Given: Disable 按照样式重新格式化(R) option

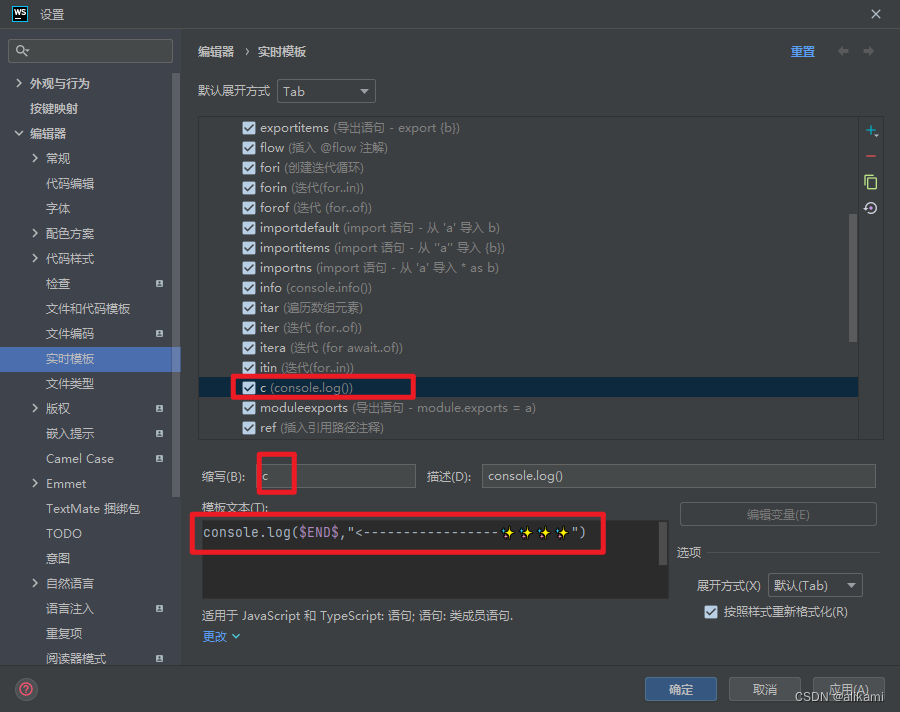Looking at the screenshot, I should pyautogui.click(x=711, y=613).
